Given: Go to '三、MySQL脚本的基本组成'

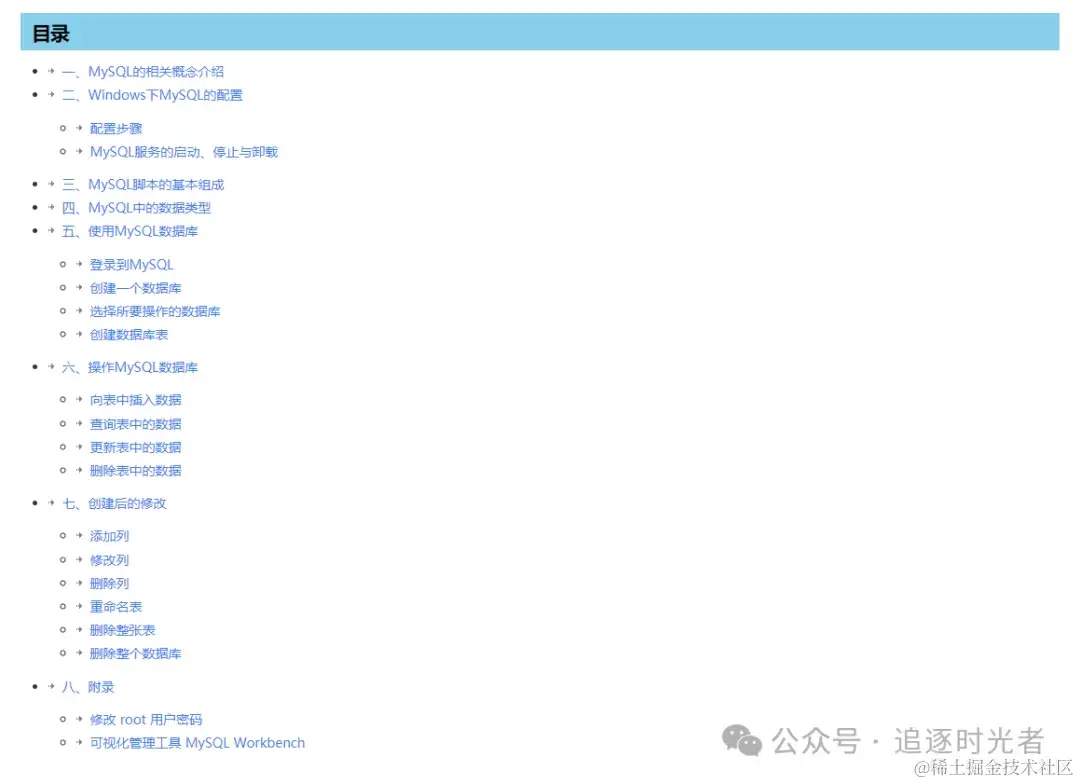Looking at the screenshot, I should coord(143,185).
